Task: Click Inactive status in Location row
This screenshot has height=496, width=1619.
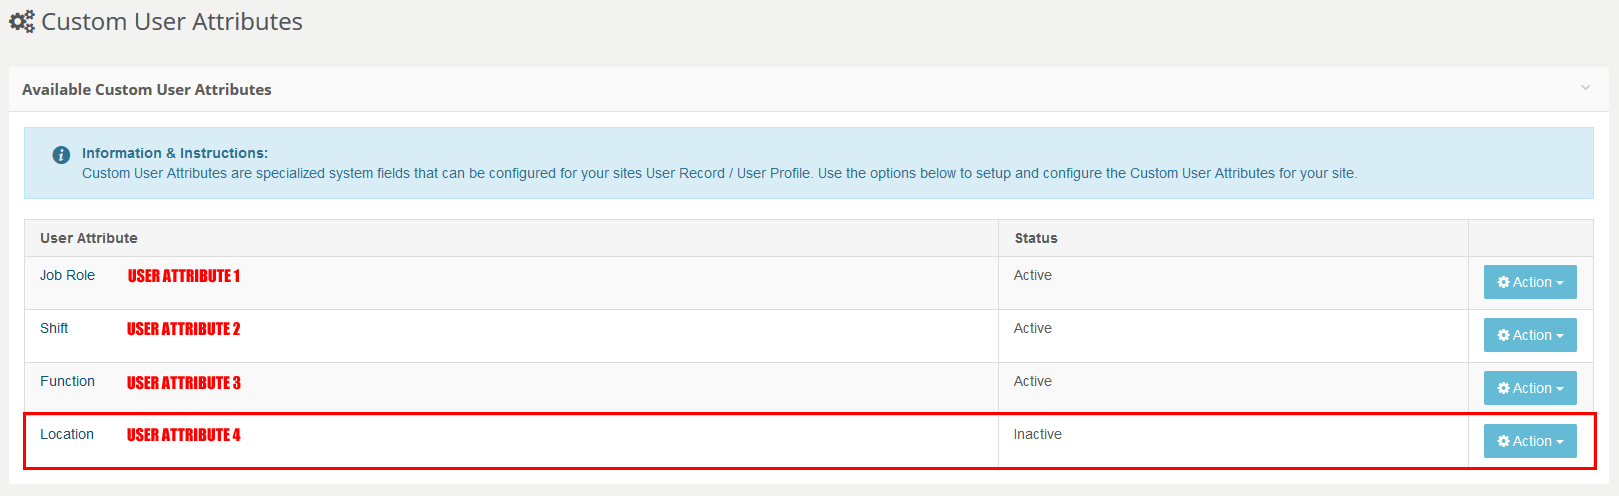Action: (x=1038, y=434)
